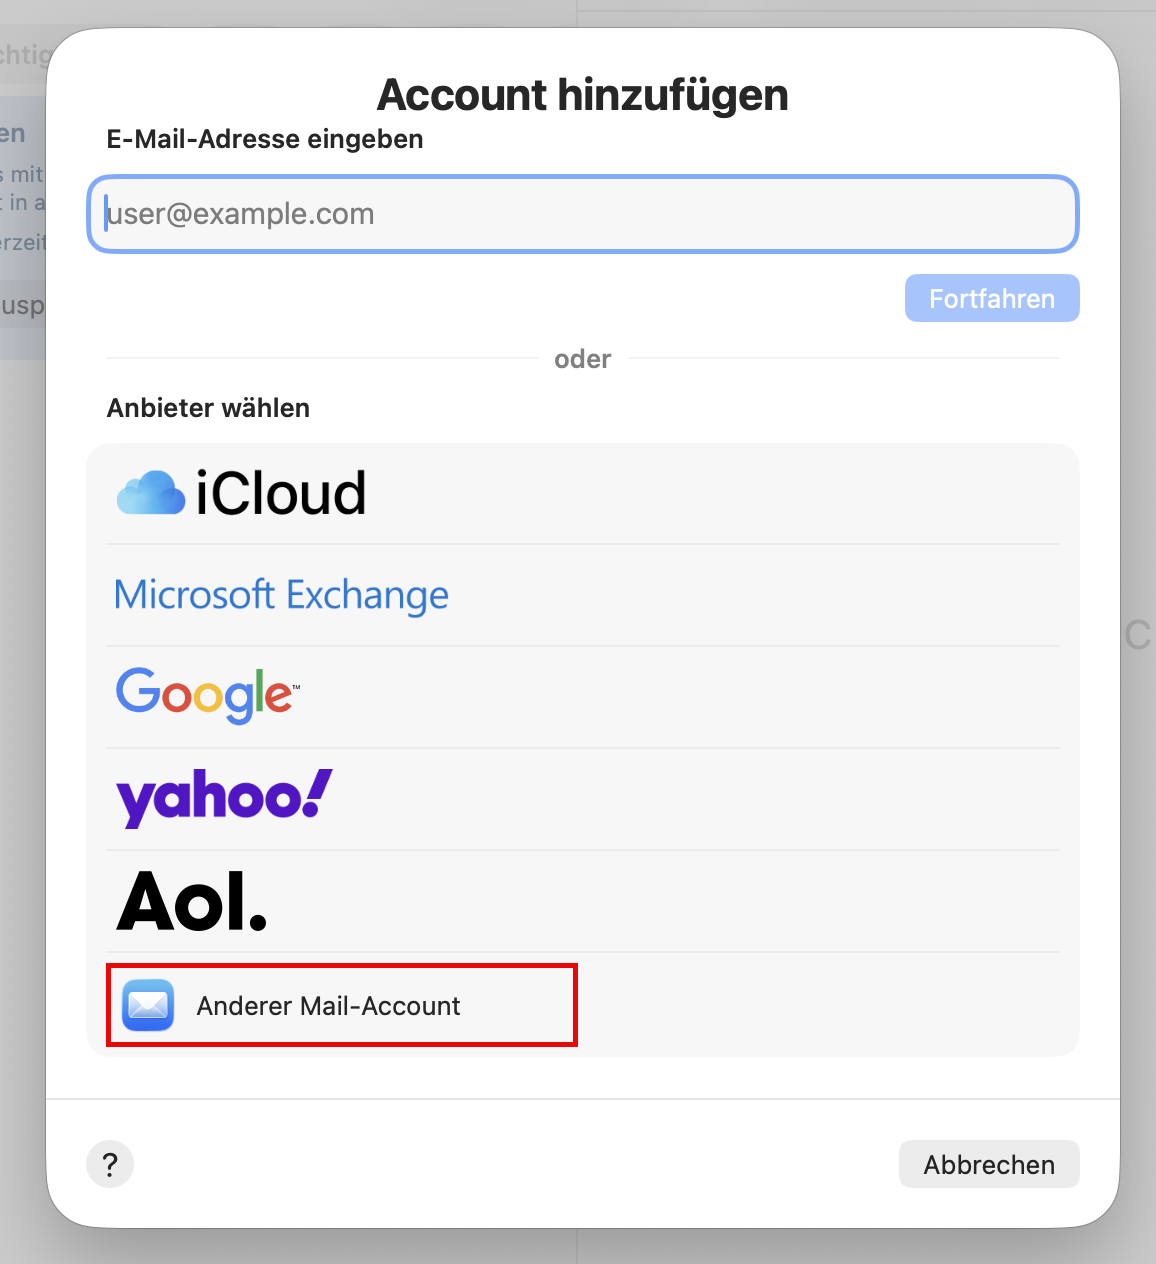Viewport: 1156px width, 1264px height.
Task: Click the "E-Mail-Adresse eingeben" label
Action: [265, 139]
